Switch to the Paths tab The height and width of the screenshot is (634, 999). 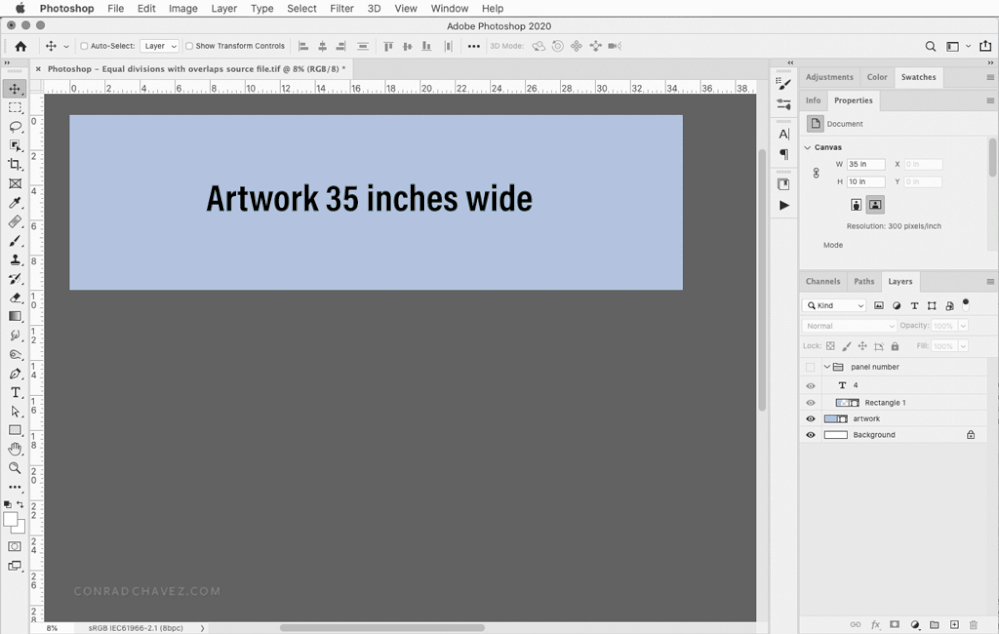click(x=864, y=281)
